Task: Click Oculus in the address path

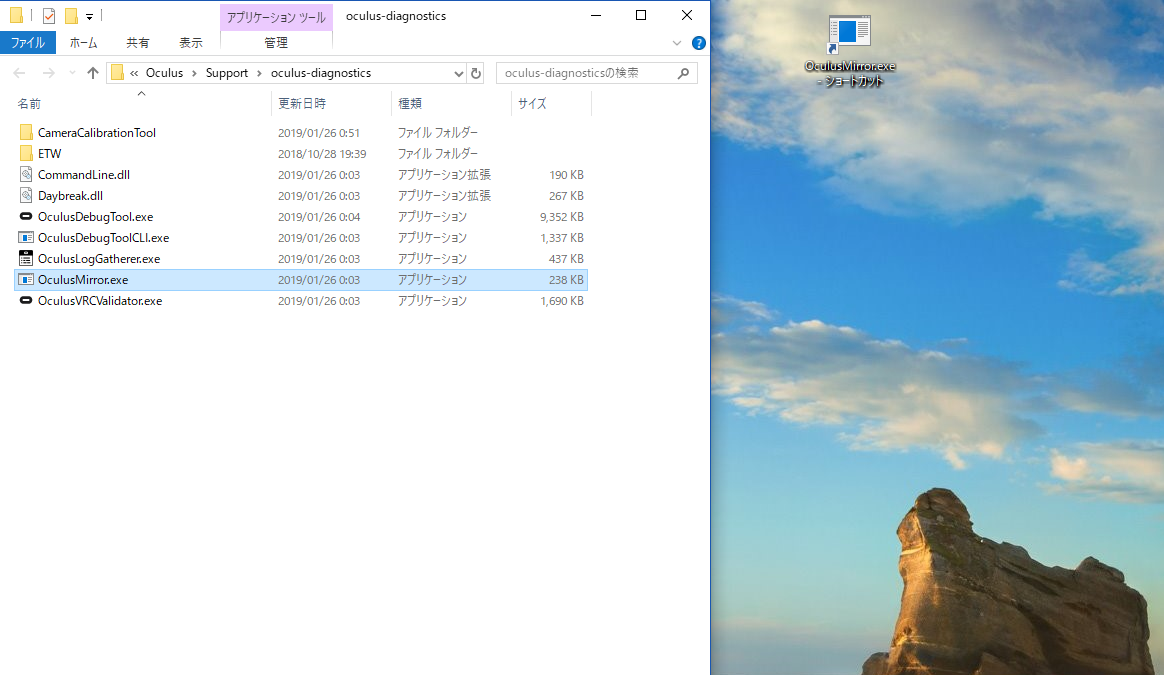Action: pyautogui.click(x=164, y=73)
